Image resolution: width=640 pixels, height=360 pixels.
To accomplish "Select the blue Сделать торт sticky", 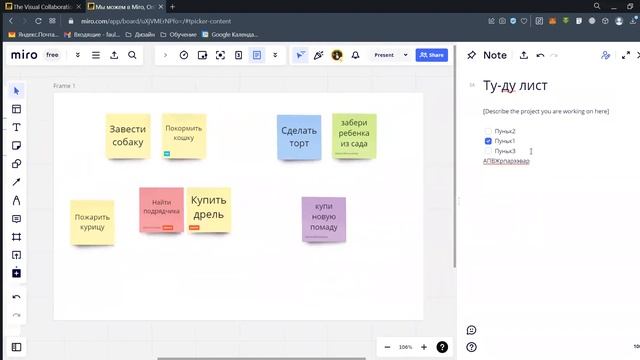I will tap(299, 137).
